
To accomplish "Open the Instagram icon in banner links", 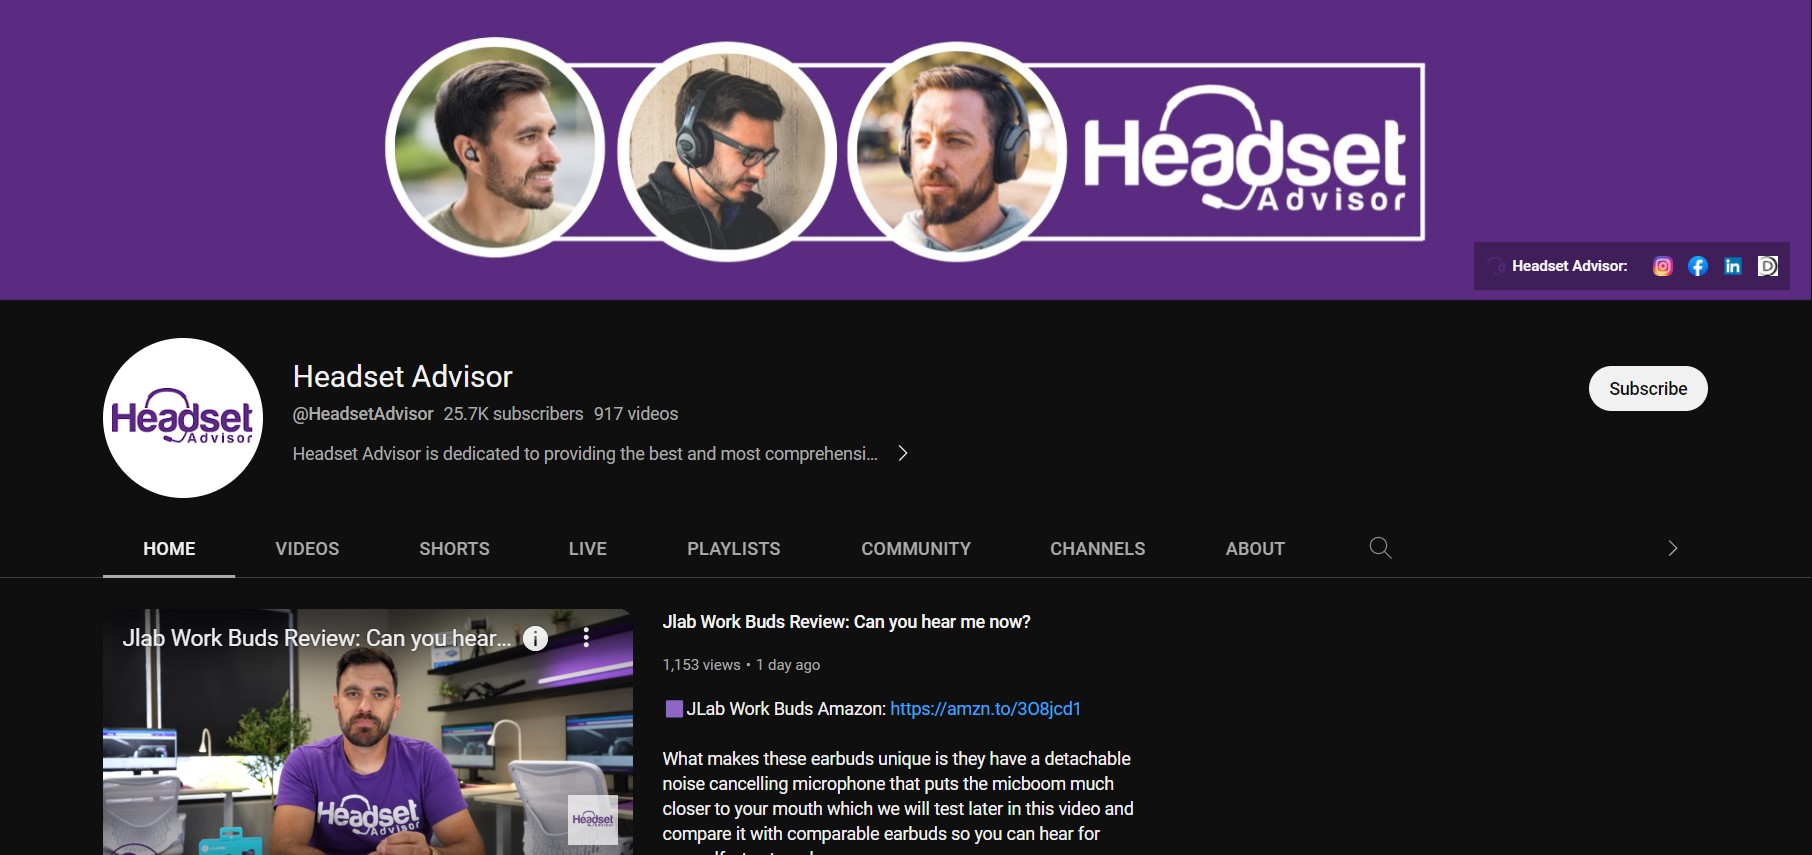I will (x=1662, y=266).
